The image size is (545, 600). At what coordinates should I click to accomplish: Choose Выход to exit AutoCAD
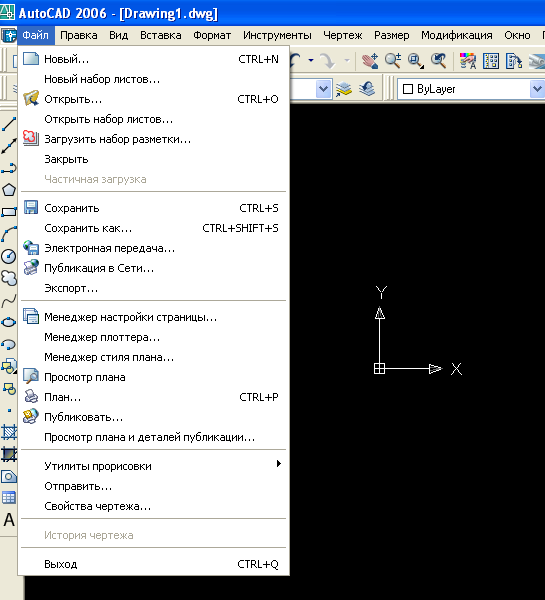(x=153, y=564)
